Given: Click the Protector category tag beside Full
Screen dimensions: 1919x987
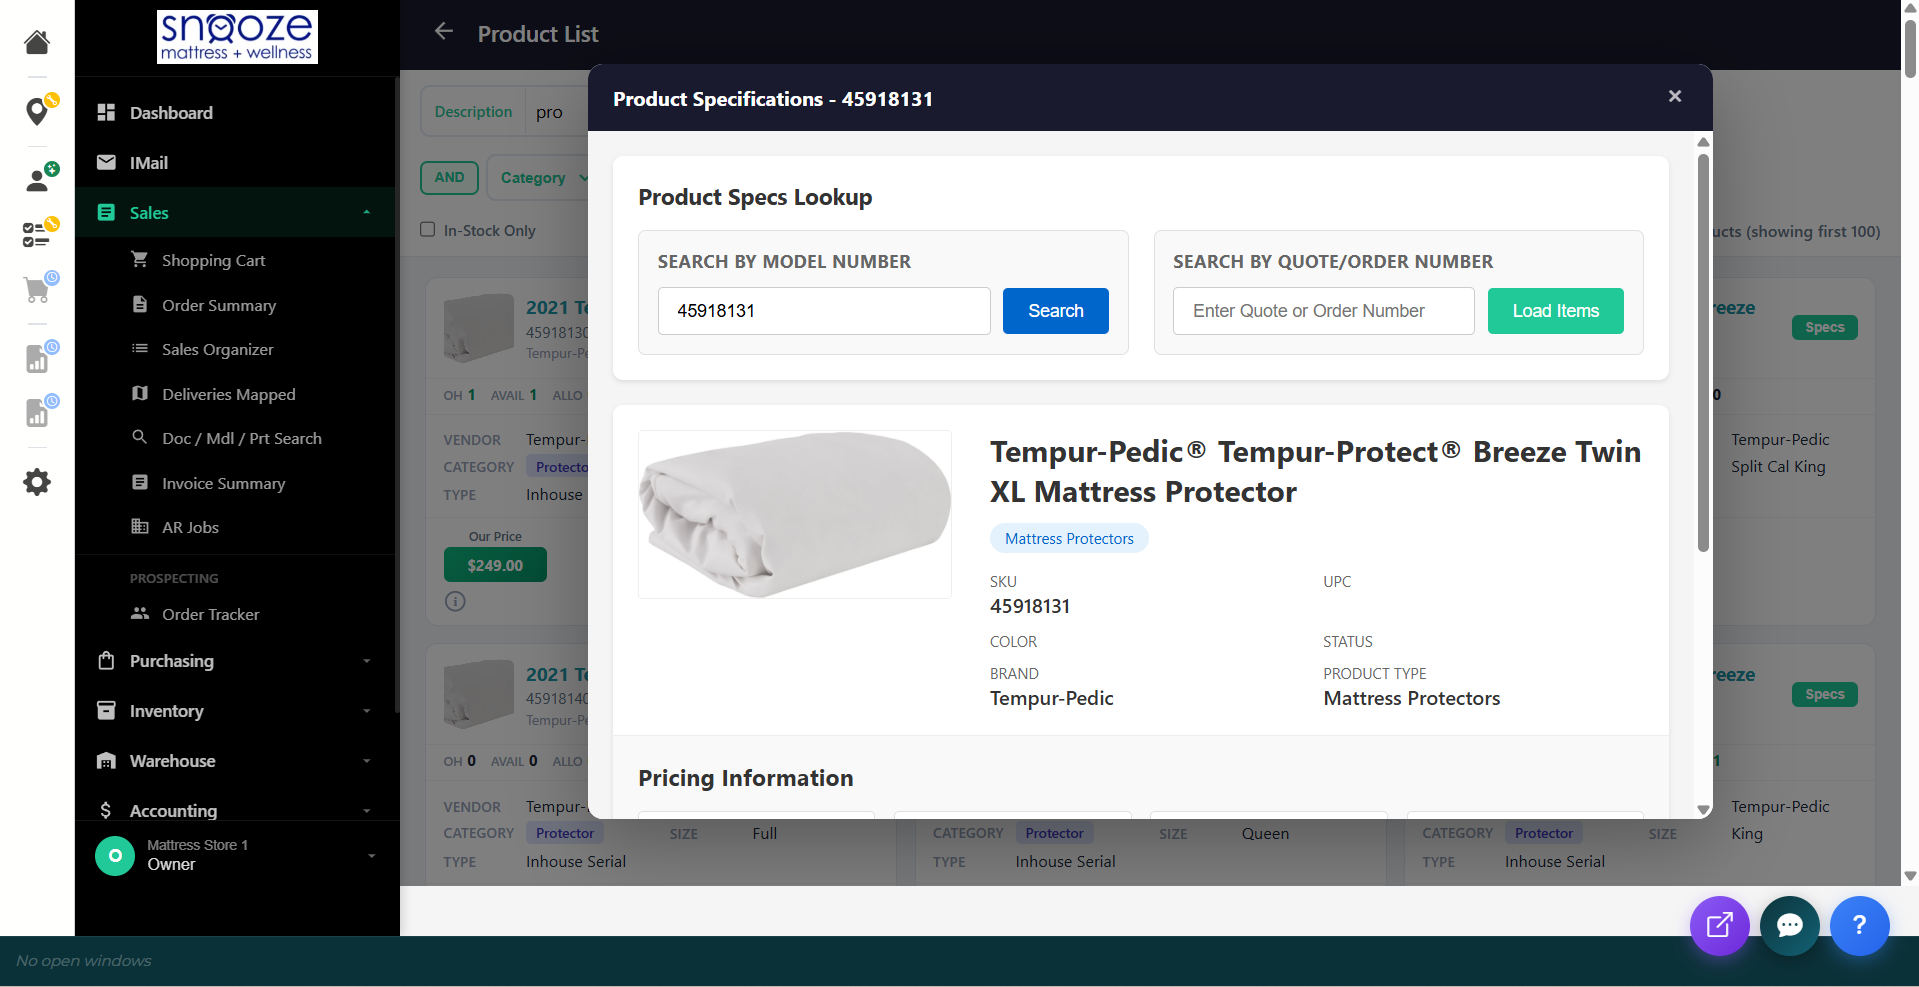Looking at the screenshot, I should [x=565, y=833].
